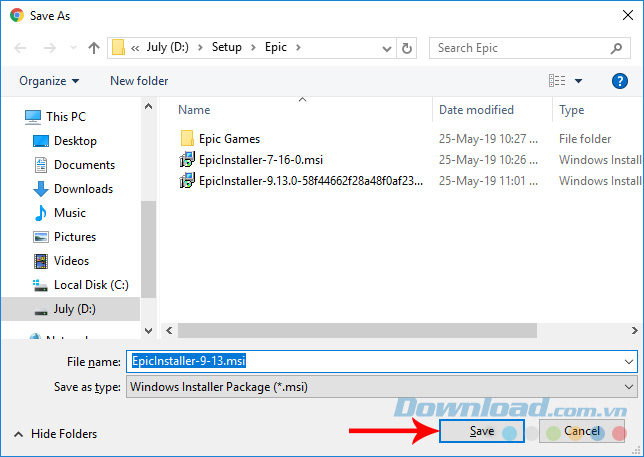Click the Forward navigation arrow
The height and width of the screenshot is (457, 644).
click(x=50, y=48)
